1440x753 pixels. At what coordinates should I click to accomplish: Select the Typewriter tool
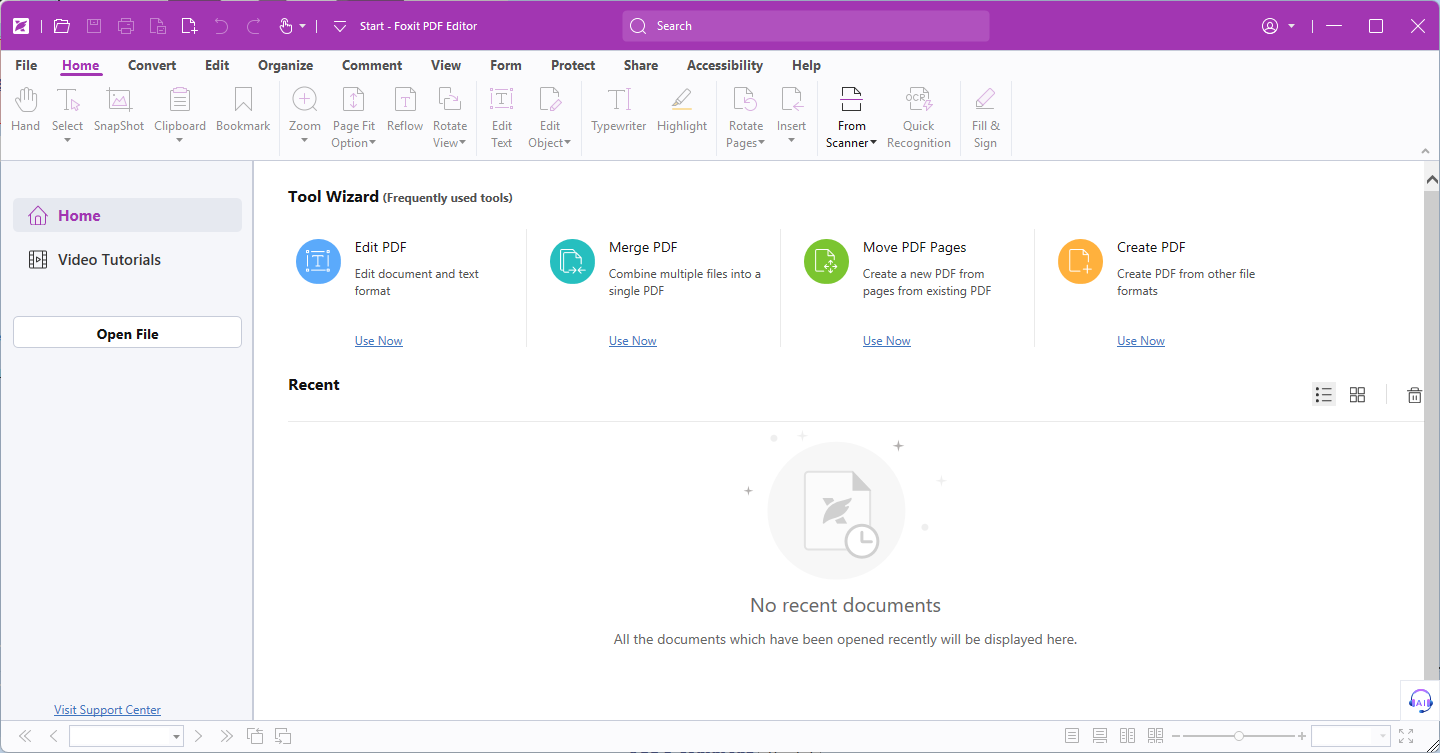coord(618,110)
